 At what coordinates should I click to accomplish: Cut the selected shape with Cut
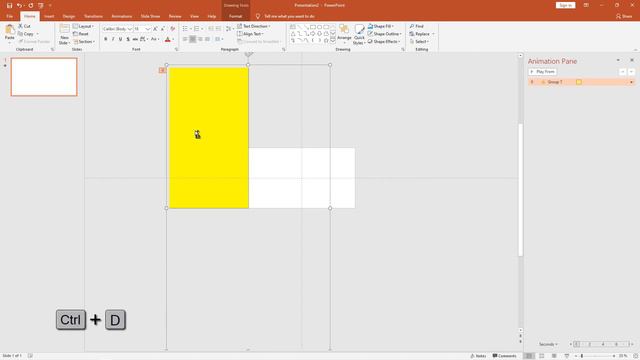pyautogui.click(x=24, y=26)
